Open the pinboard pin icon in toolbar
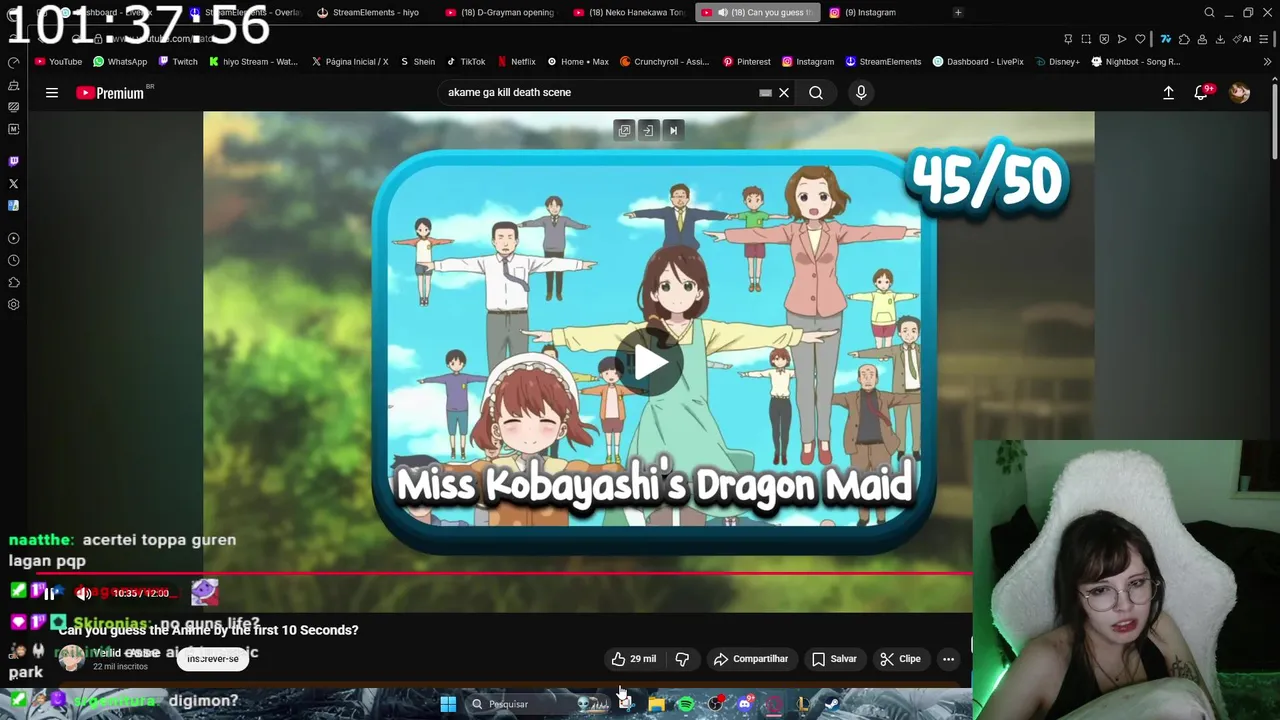This screenshot has width=1280, height=720. pyautogui.click(x=1068, y=39)
